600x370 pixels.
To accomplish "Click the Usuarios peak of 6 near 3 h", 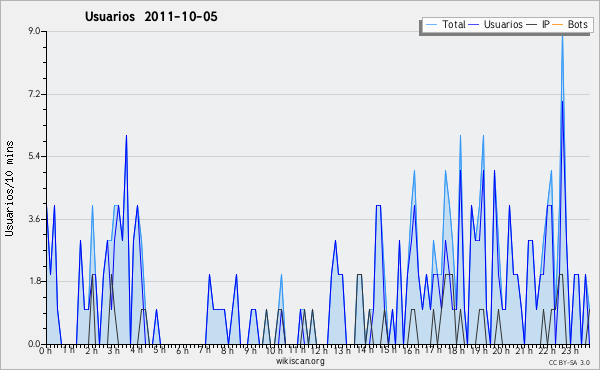I will [x=126, y=135].
